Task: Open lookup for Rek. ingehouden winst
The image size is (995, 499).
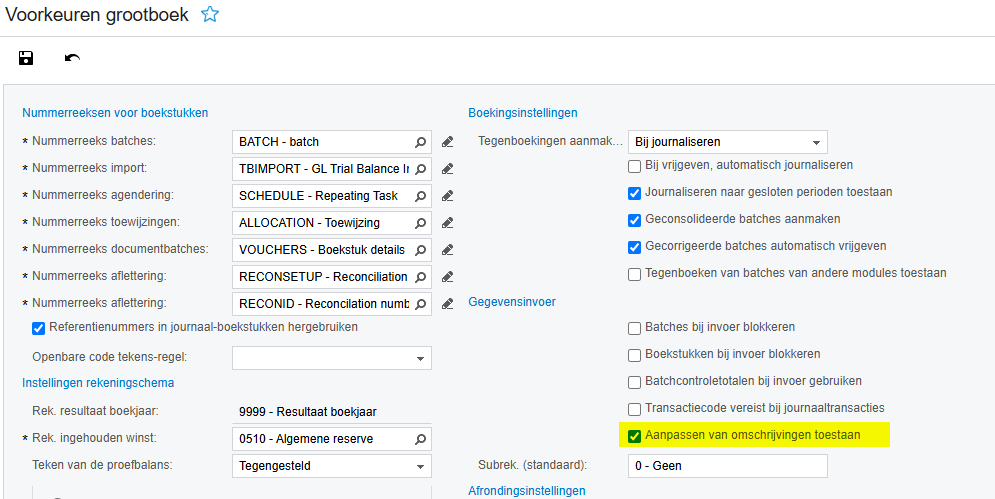Action: tap(421, 439)
